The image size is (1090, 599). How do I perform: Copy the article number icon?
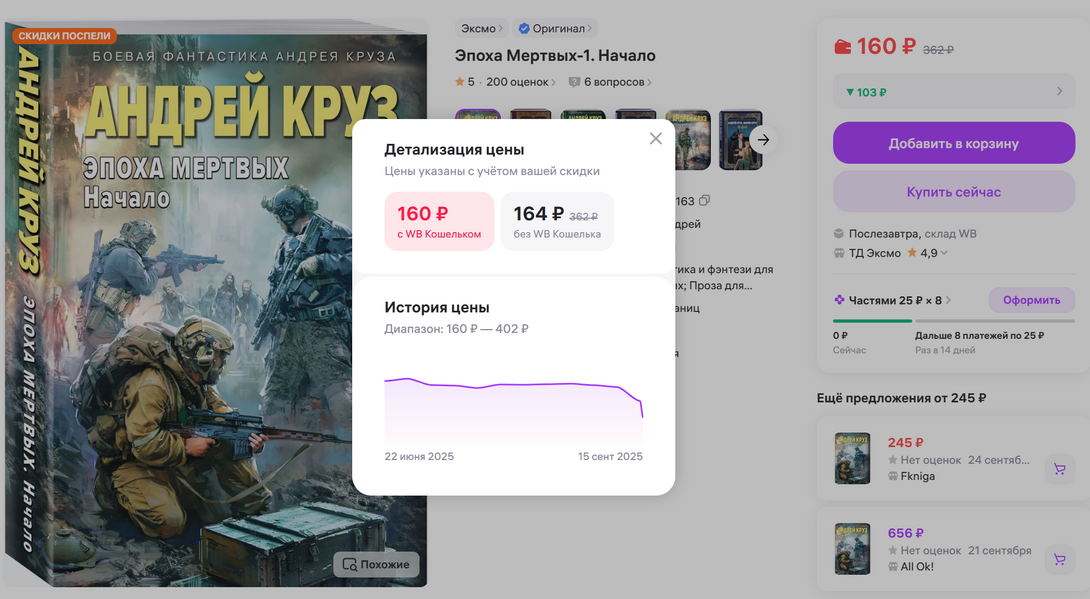point(704,200)
